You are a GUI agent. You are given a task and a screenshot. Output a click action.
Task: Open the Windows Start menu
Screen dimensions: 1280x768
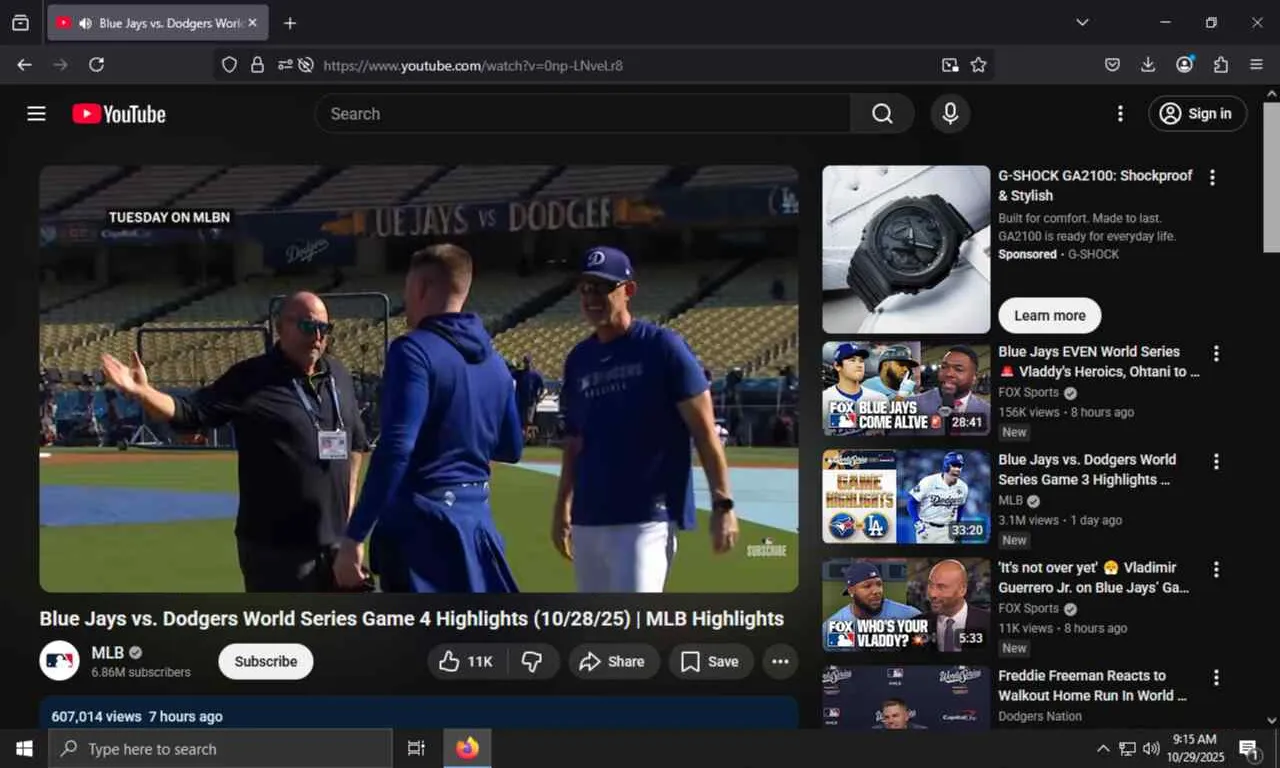coord(24,749)
